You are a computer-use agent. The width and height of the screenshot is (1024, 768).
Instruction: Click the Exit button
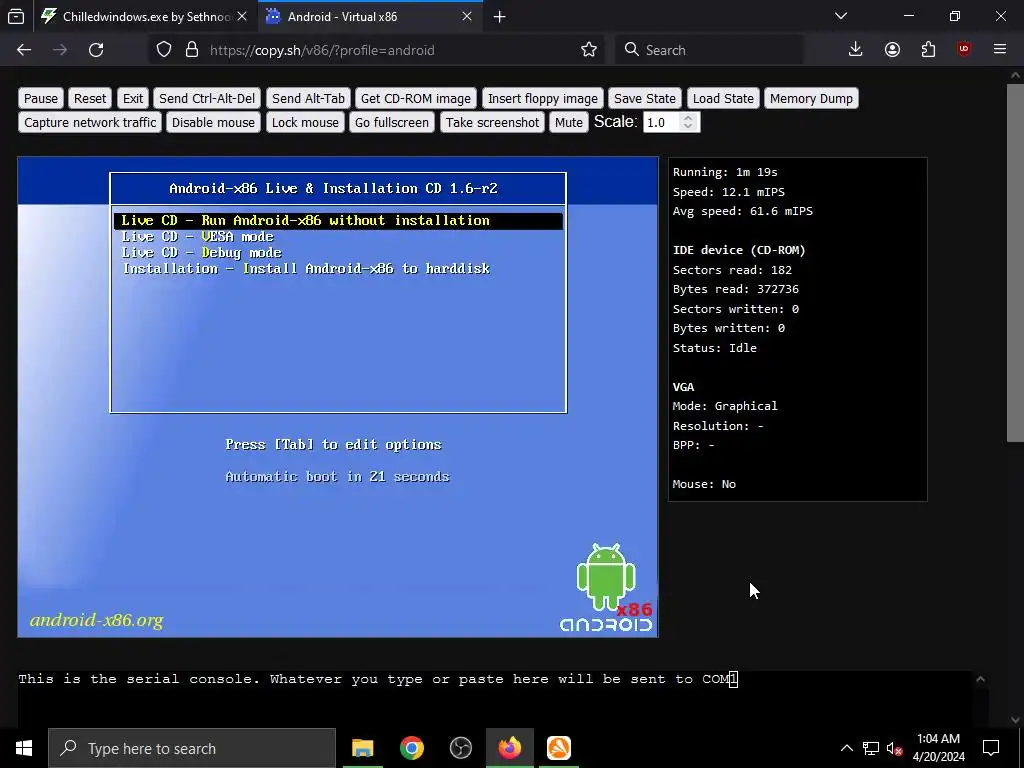tap(133, 99)
